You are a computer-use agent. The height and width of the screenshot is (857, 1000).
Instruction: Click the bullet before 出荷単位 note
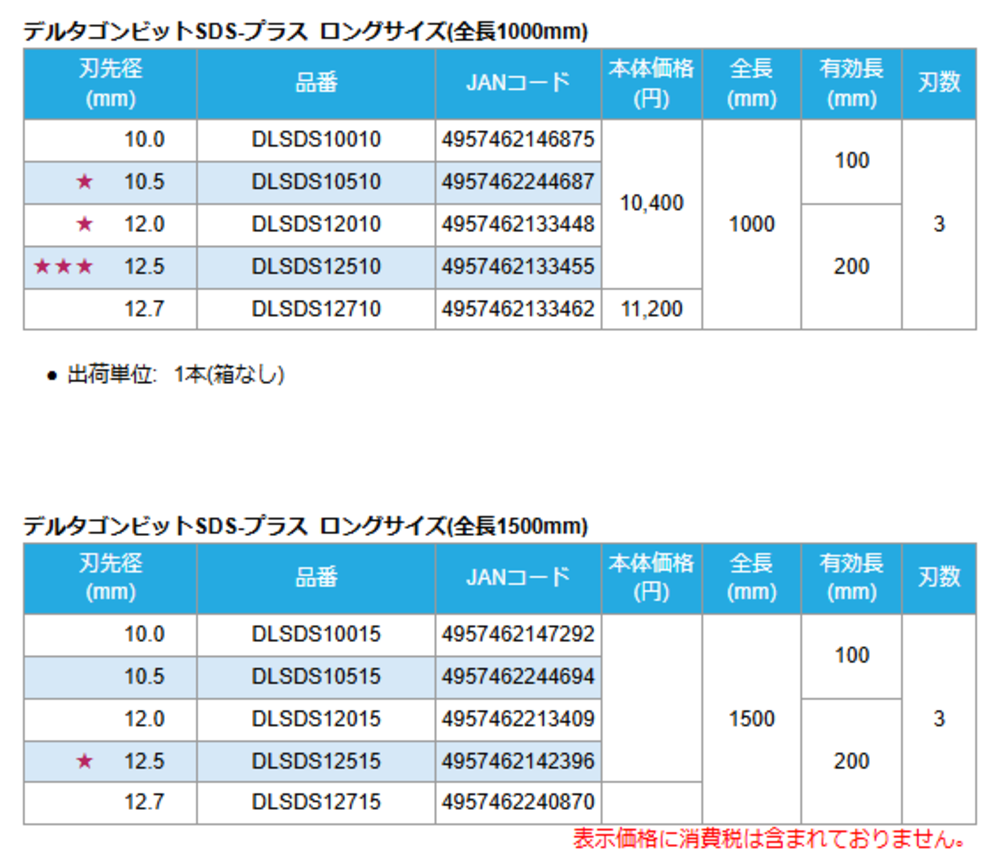click(x=52, y=377)
